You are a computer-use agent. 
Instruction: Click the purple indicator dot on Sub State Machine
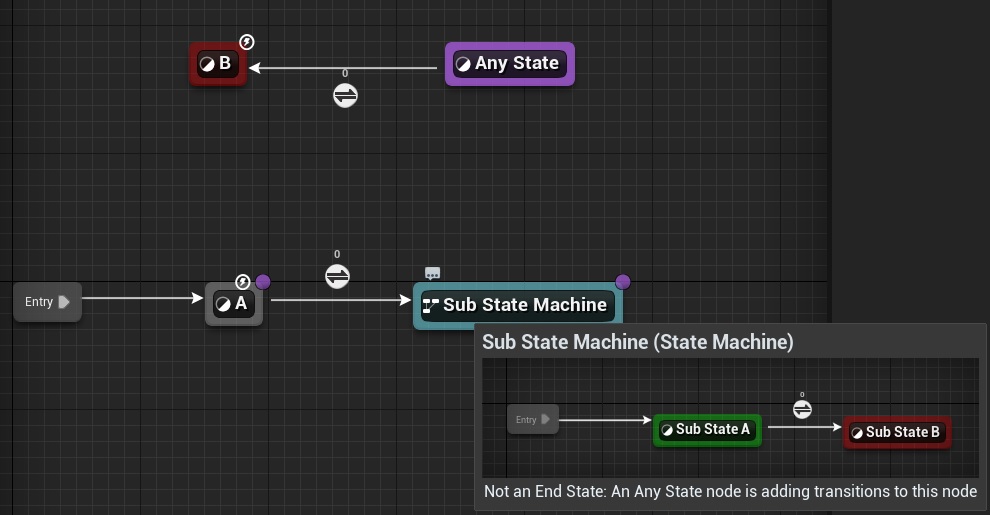[622, 282]
